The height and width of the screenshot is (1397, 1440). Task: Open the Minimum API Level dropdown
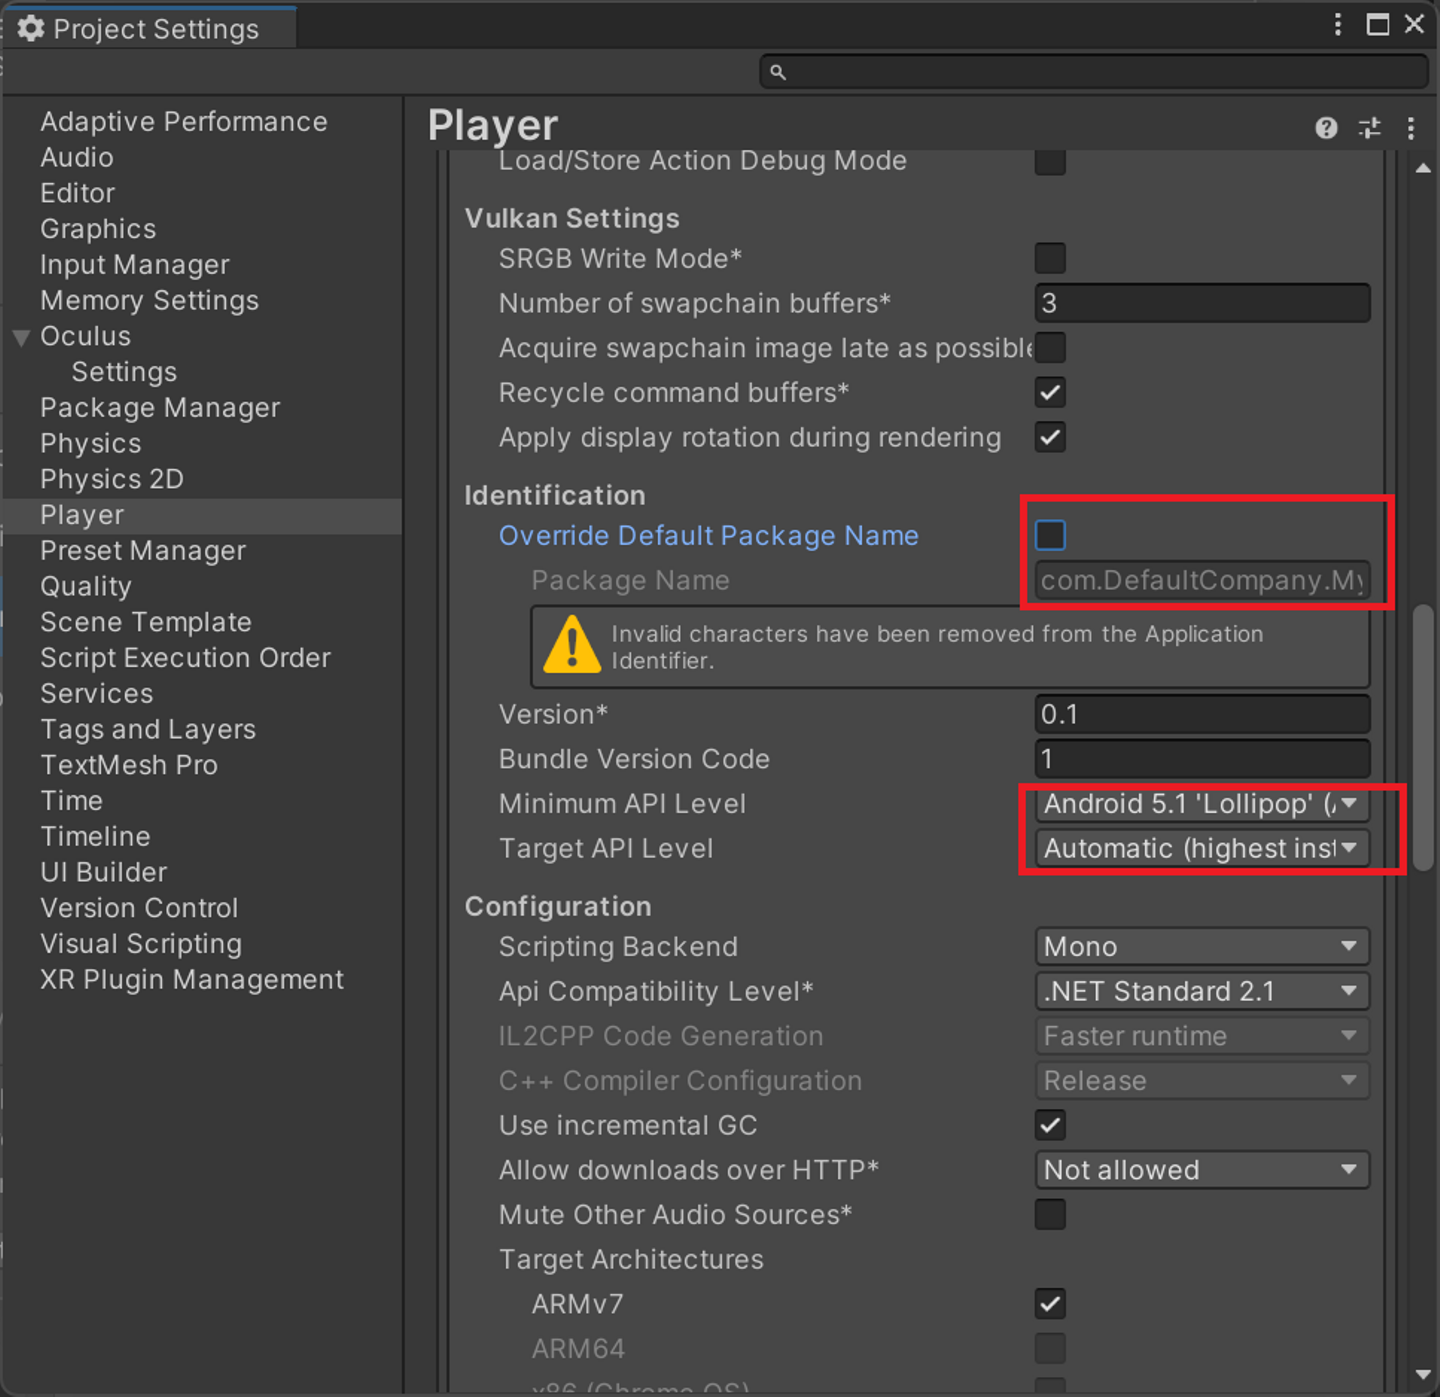[x=1201, y=804]
